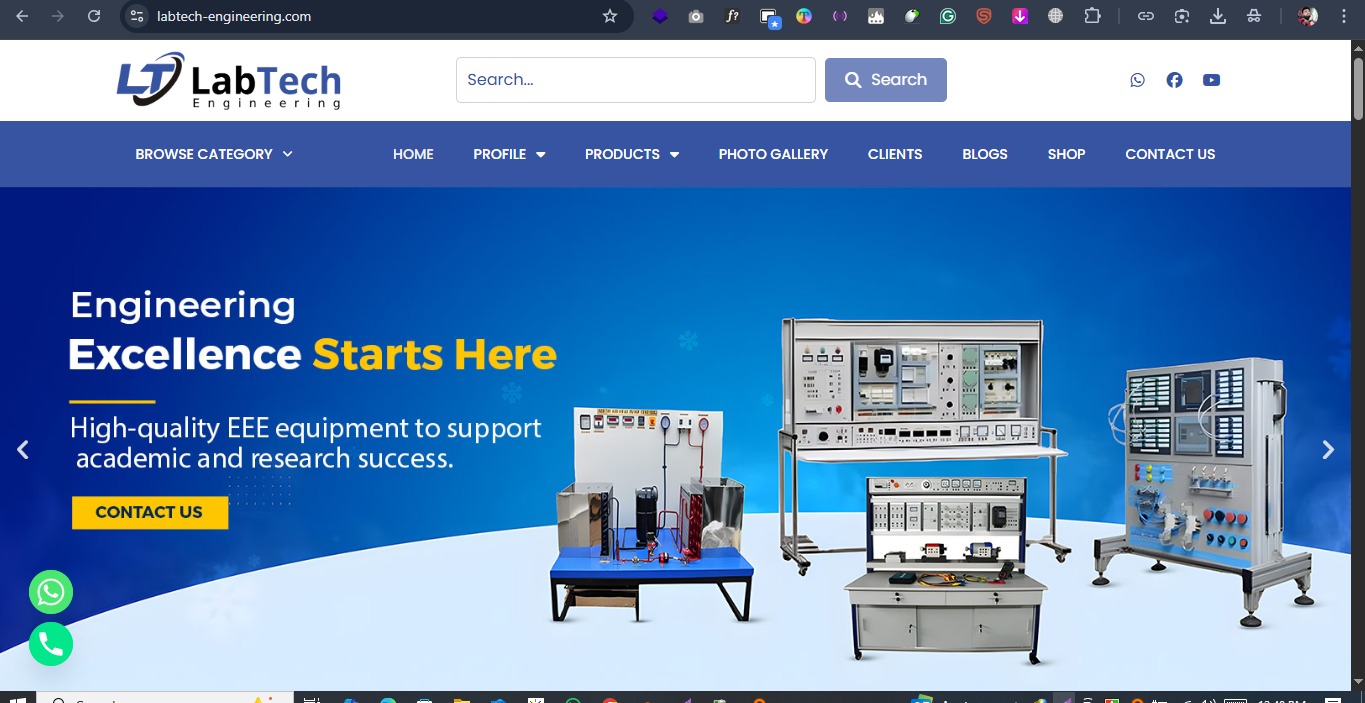Click the YouTube icon in the header

click(x=1211, y=80)
